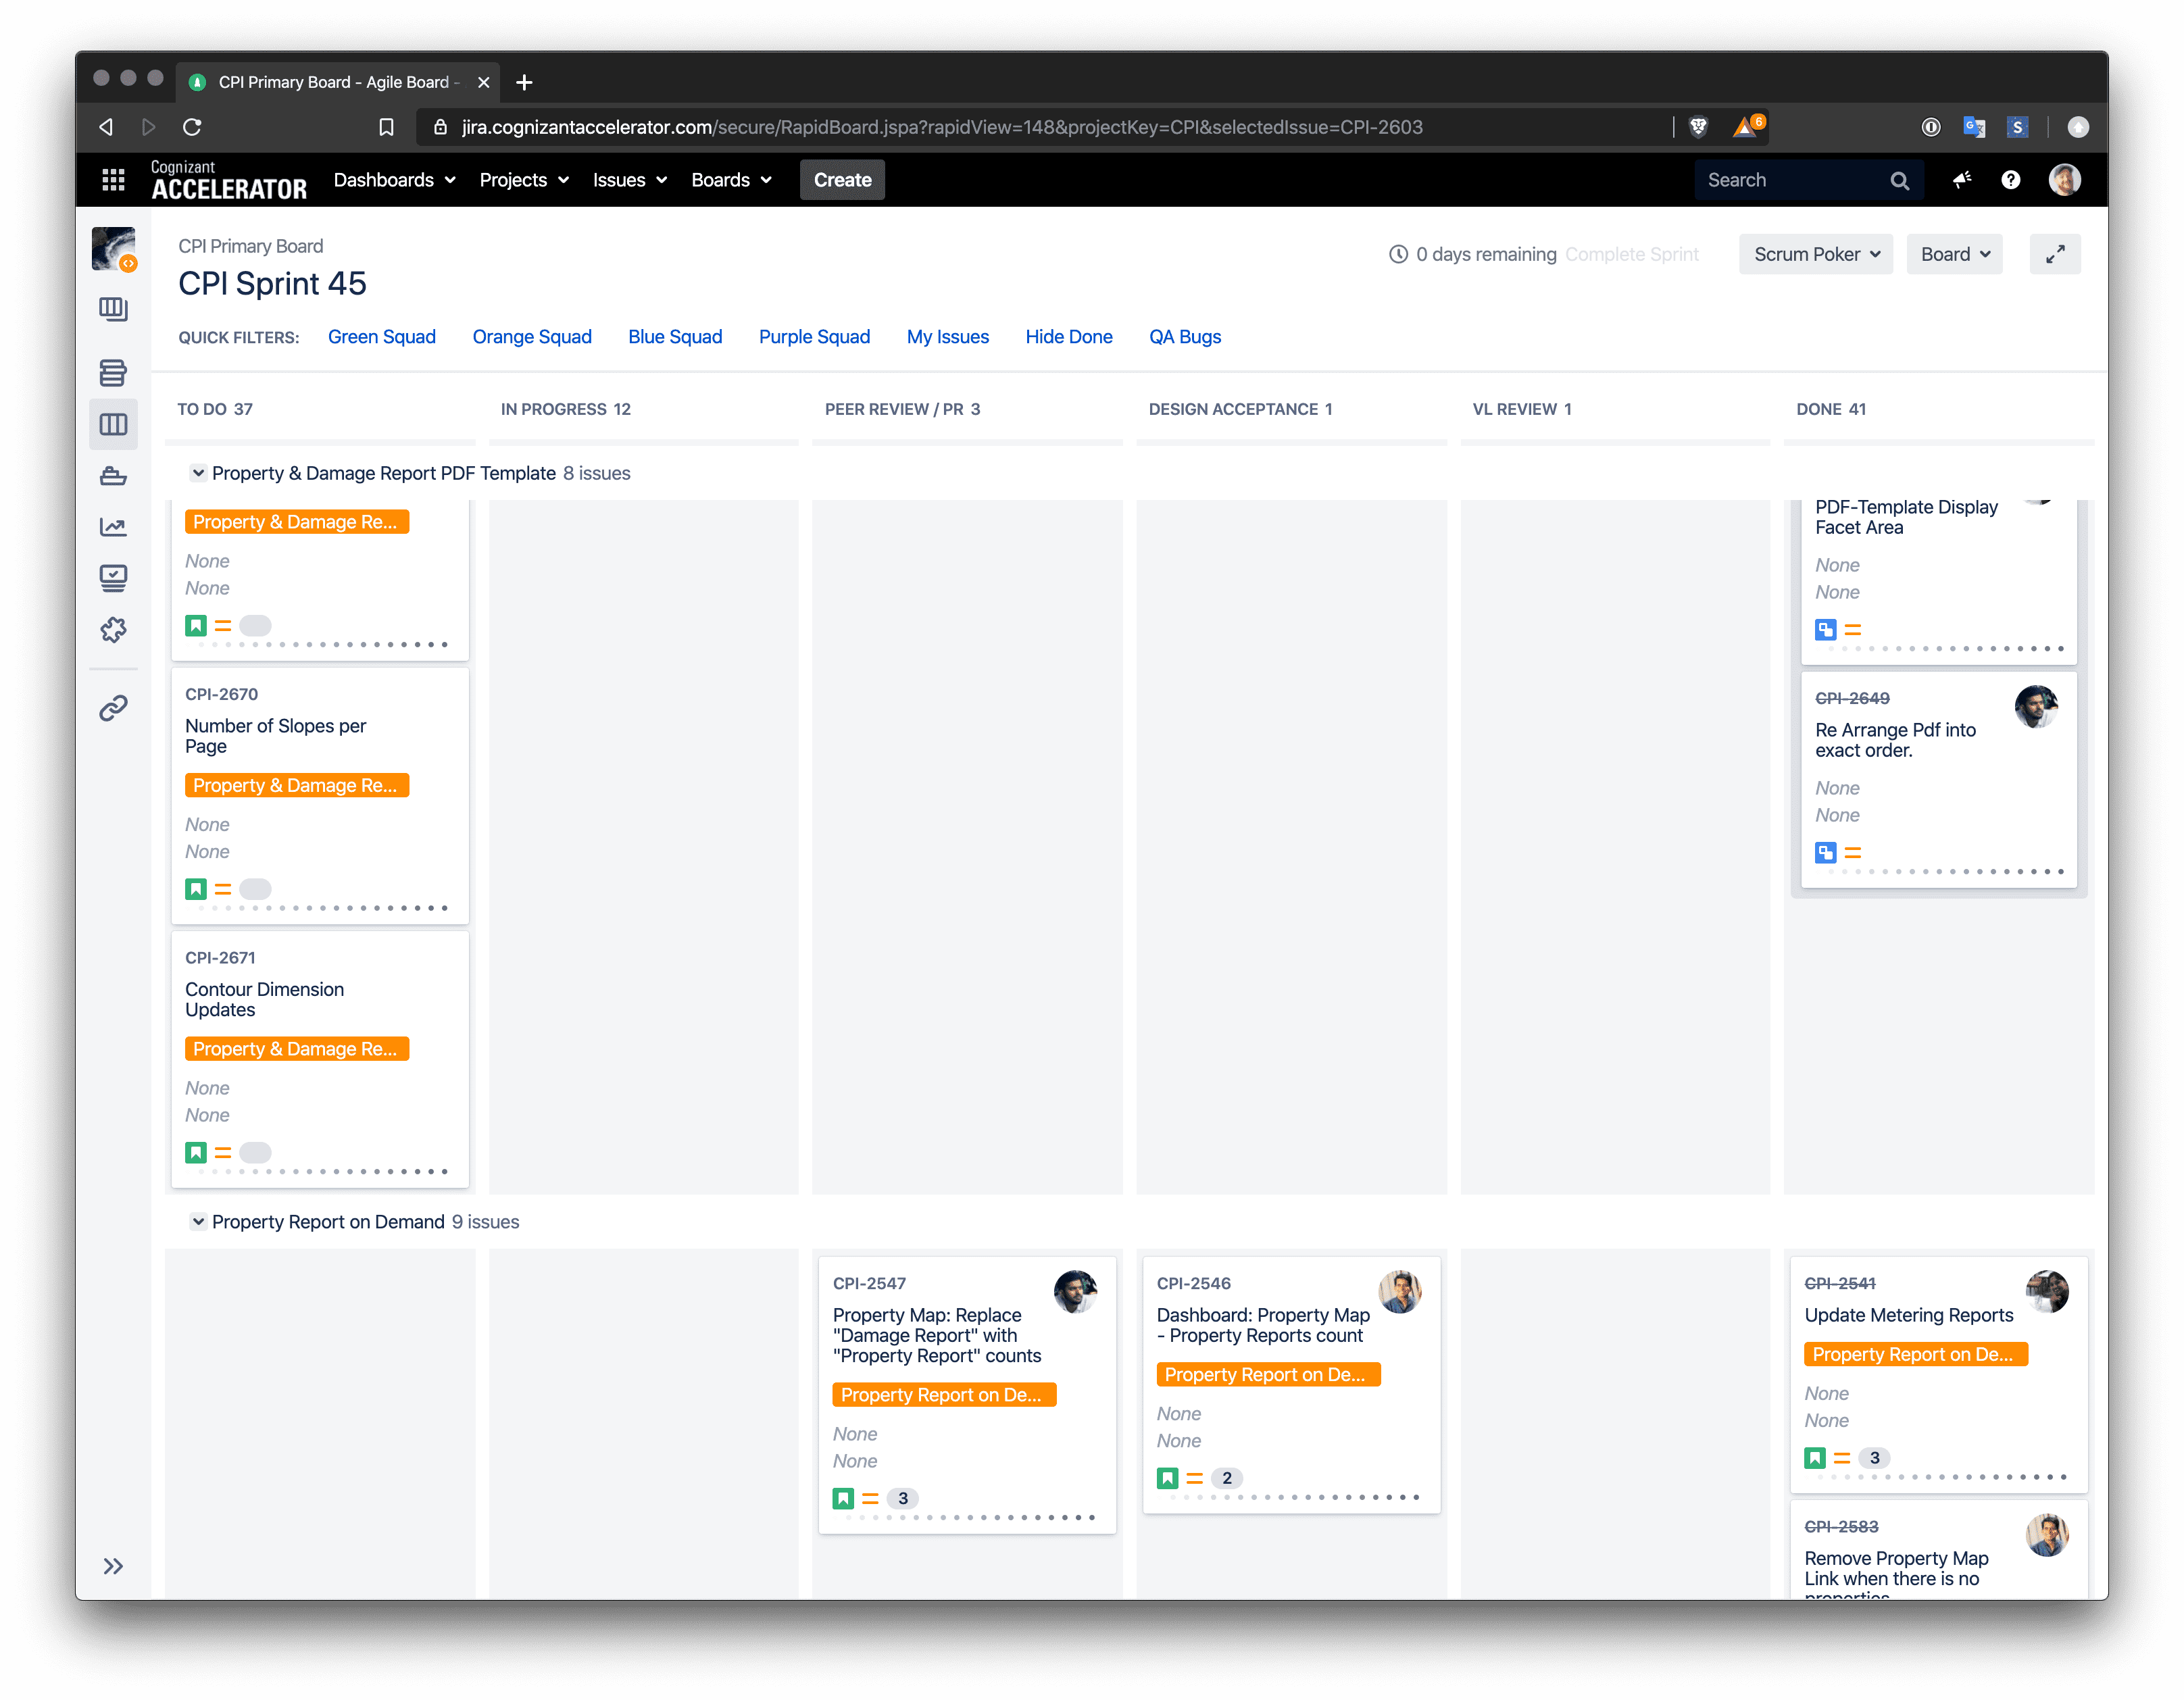This screenshot has height=1700, width=2184.
Task: Open issue CPI-2541 link
Action: pyautogui.click(x=1839, y=1284)
